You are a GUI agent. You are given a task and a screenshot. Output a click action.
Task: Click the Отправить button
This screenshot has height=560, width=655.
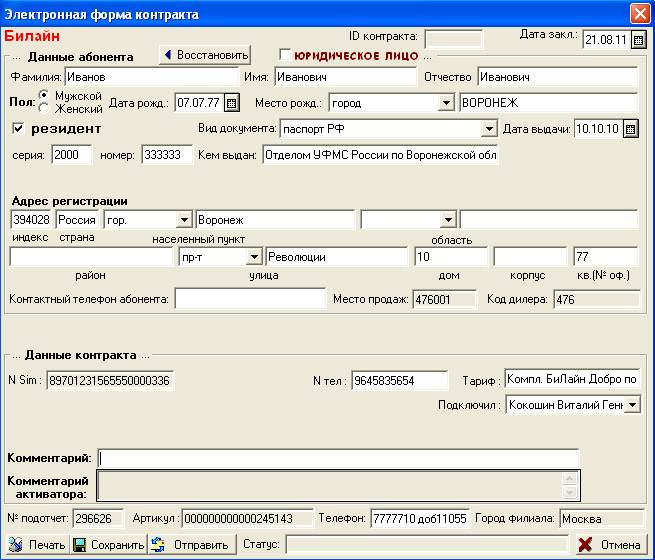pyautogui.click(x=191, y=545)
